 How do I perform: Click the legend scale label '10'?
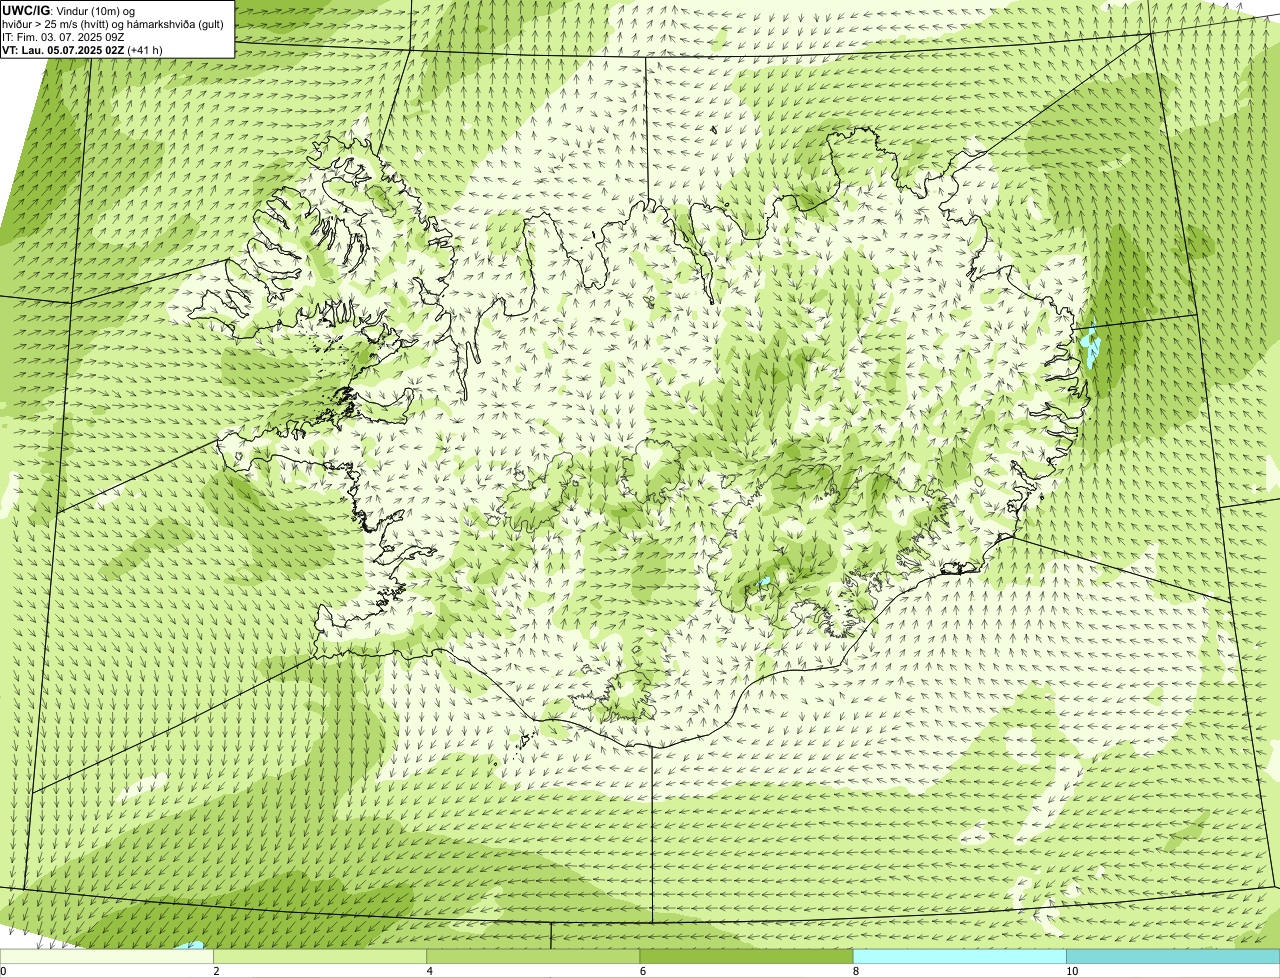(1071, 971)
